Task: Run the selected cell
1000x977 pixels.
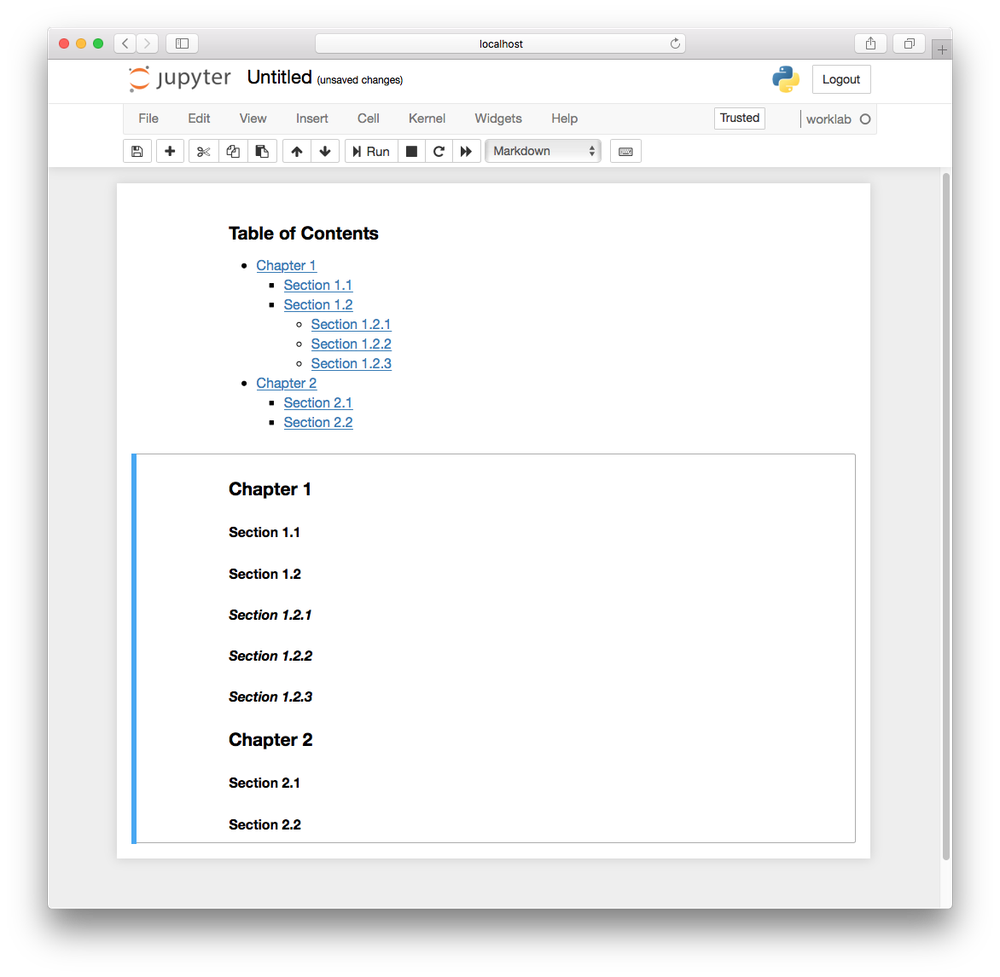Action: pyautogui.click(x=371, y=151)
